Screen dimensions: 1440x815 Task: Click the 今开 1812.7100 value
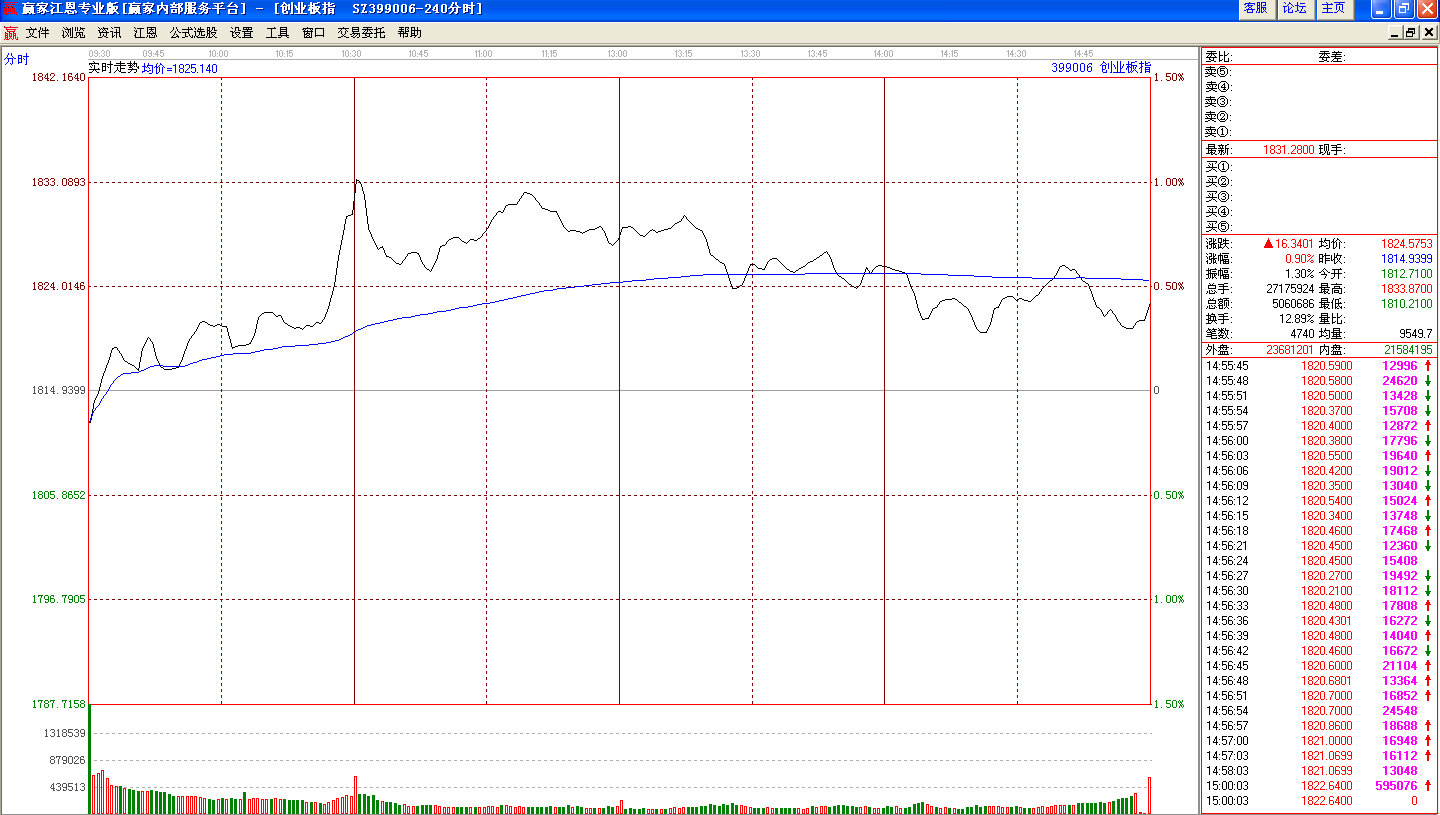pos(1406,274)
